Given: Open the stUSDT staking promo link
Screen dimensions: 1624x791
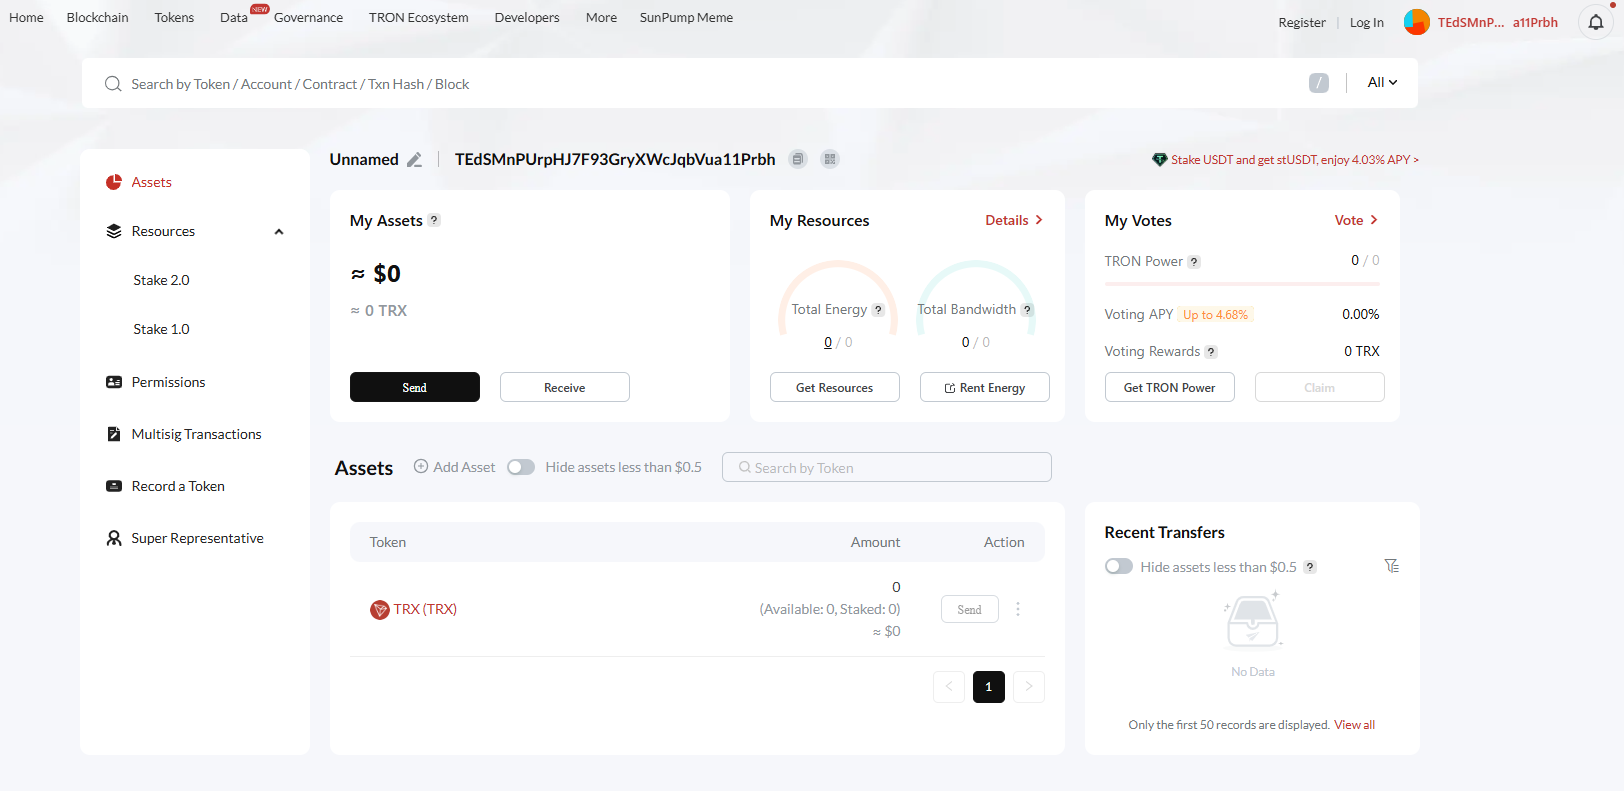Looking at the screenshot, I should coord(1295,159).
